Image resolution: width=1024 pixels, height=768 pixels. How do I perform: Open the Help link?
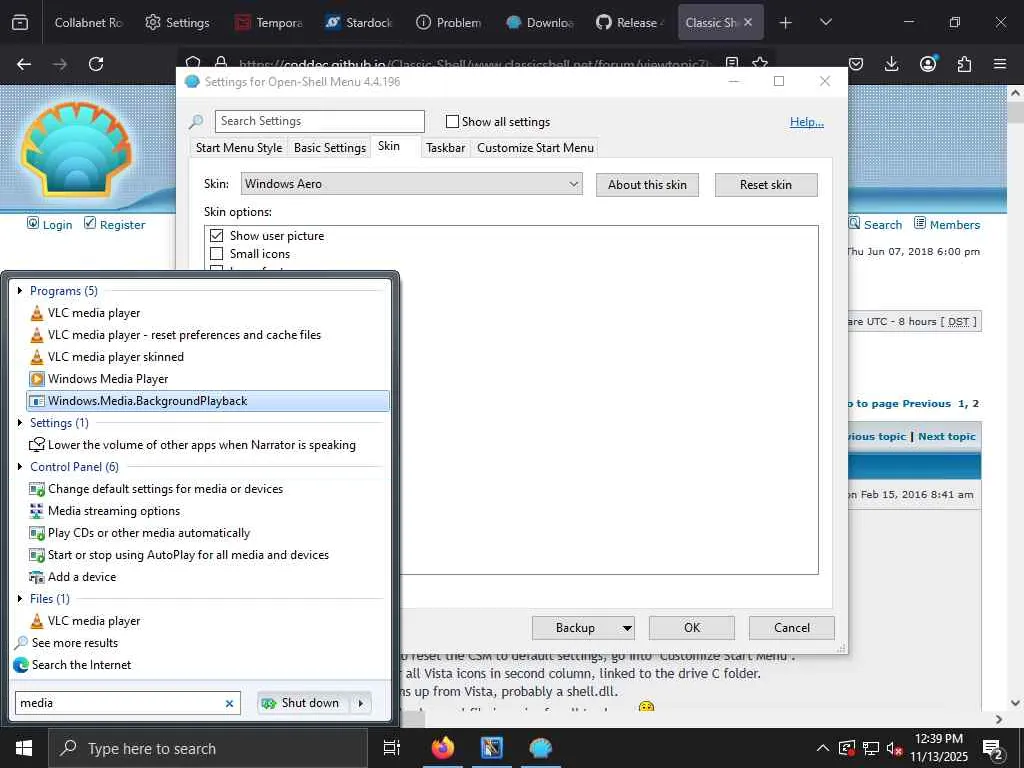pos(807,121)
